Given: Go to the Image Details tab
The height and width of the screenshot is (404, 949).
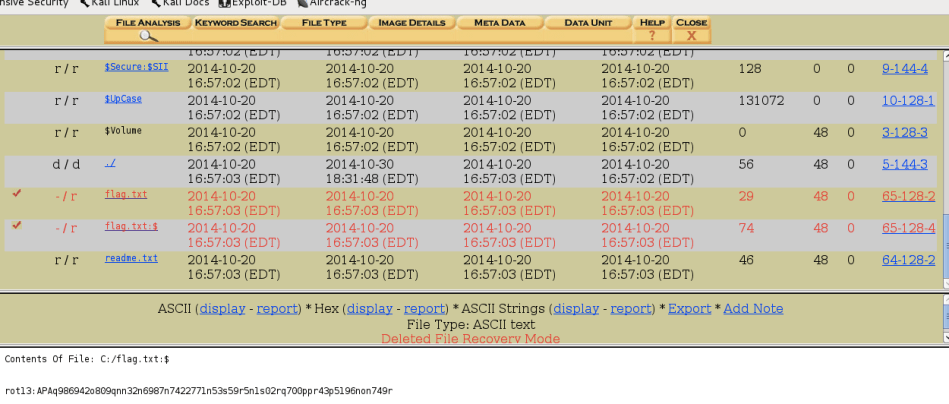Looking at the screenshot, I should (x=411, y=22).
